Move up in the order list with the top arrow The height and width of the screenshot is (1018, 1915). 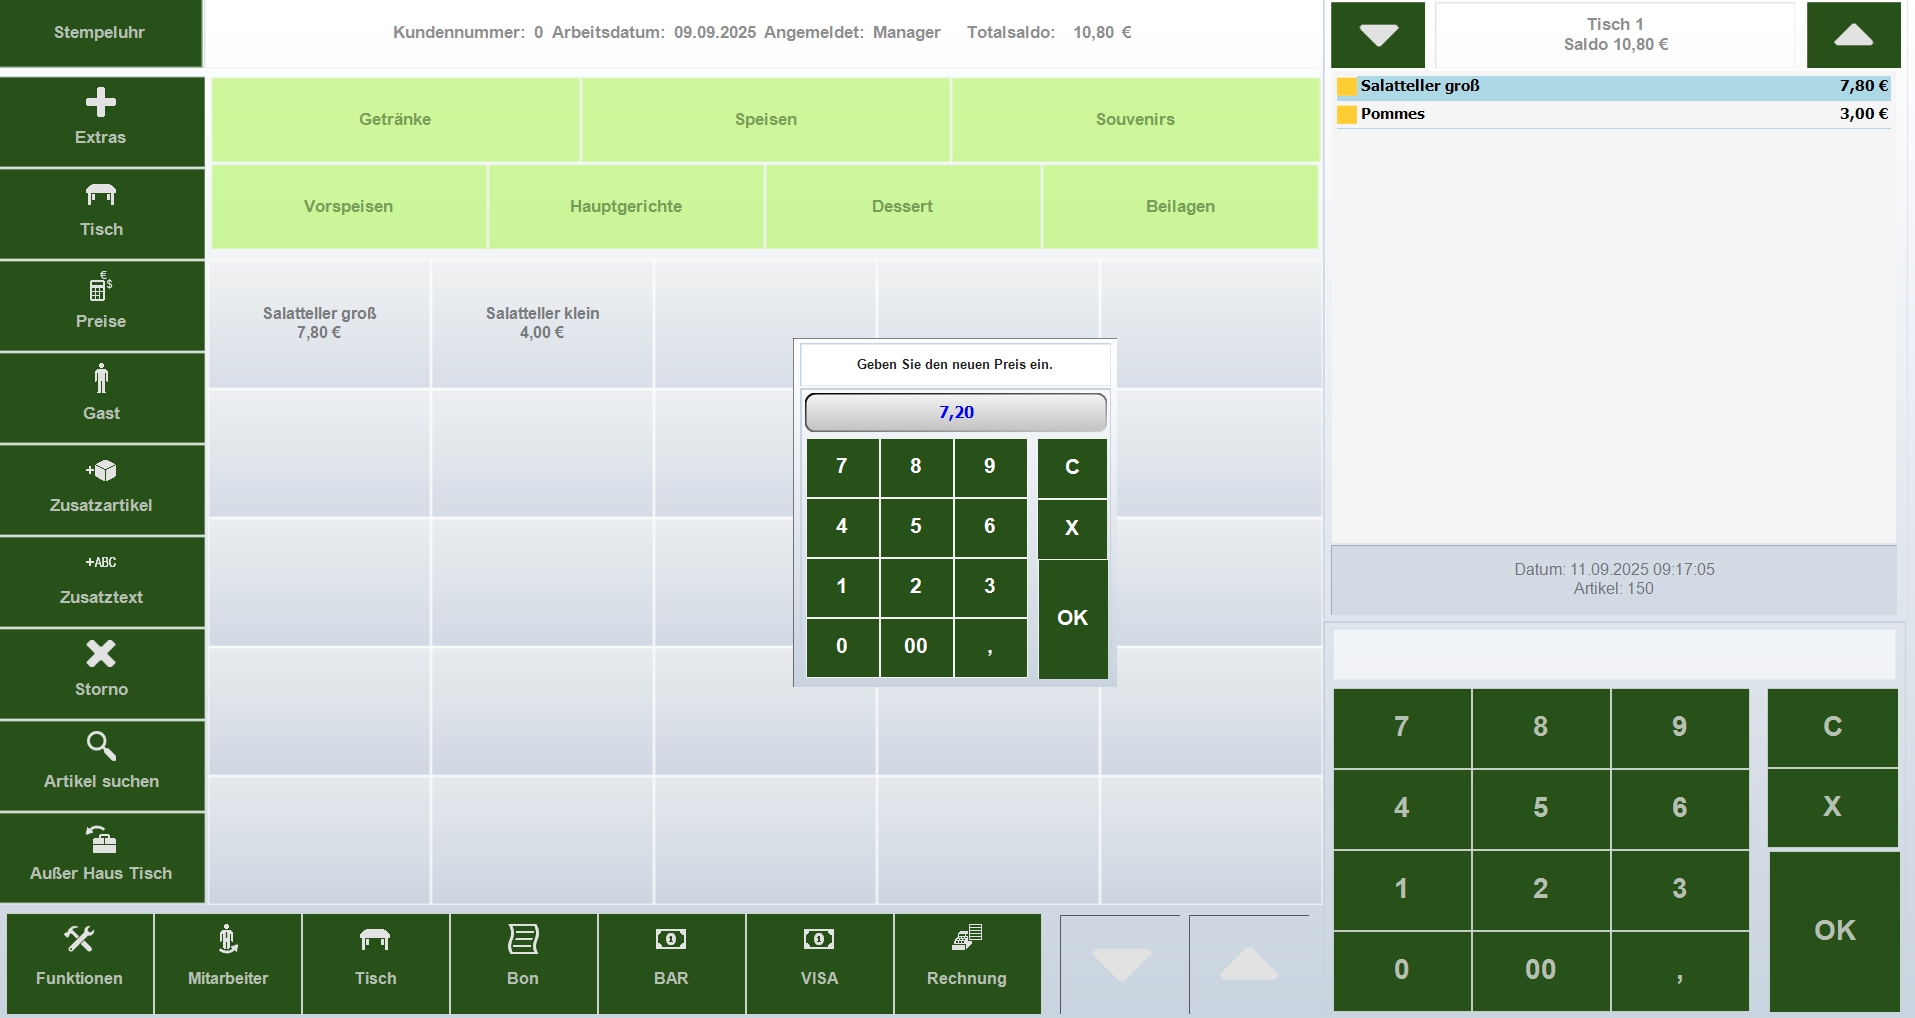[x=1853, y=35]
